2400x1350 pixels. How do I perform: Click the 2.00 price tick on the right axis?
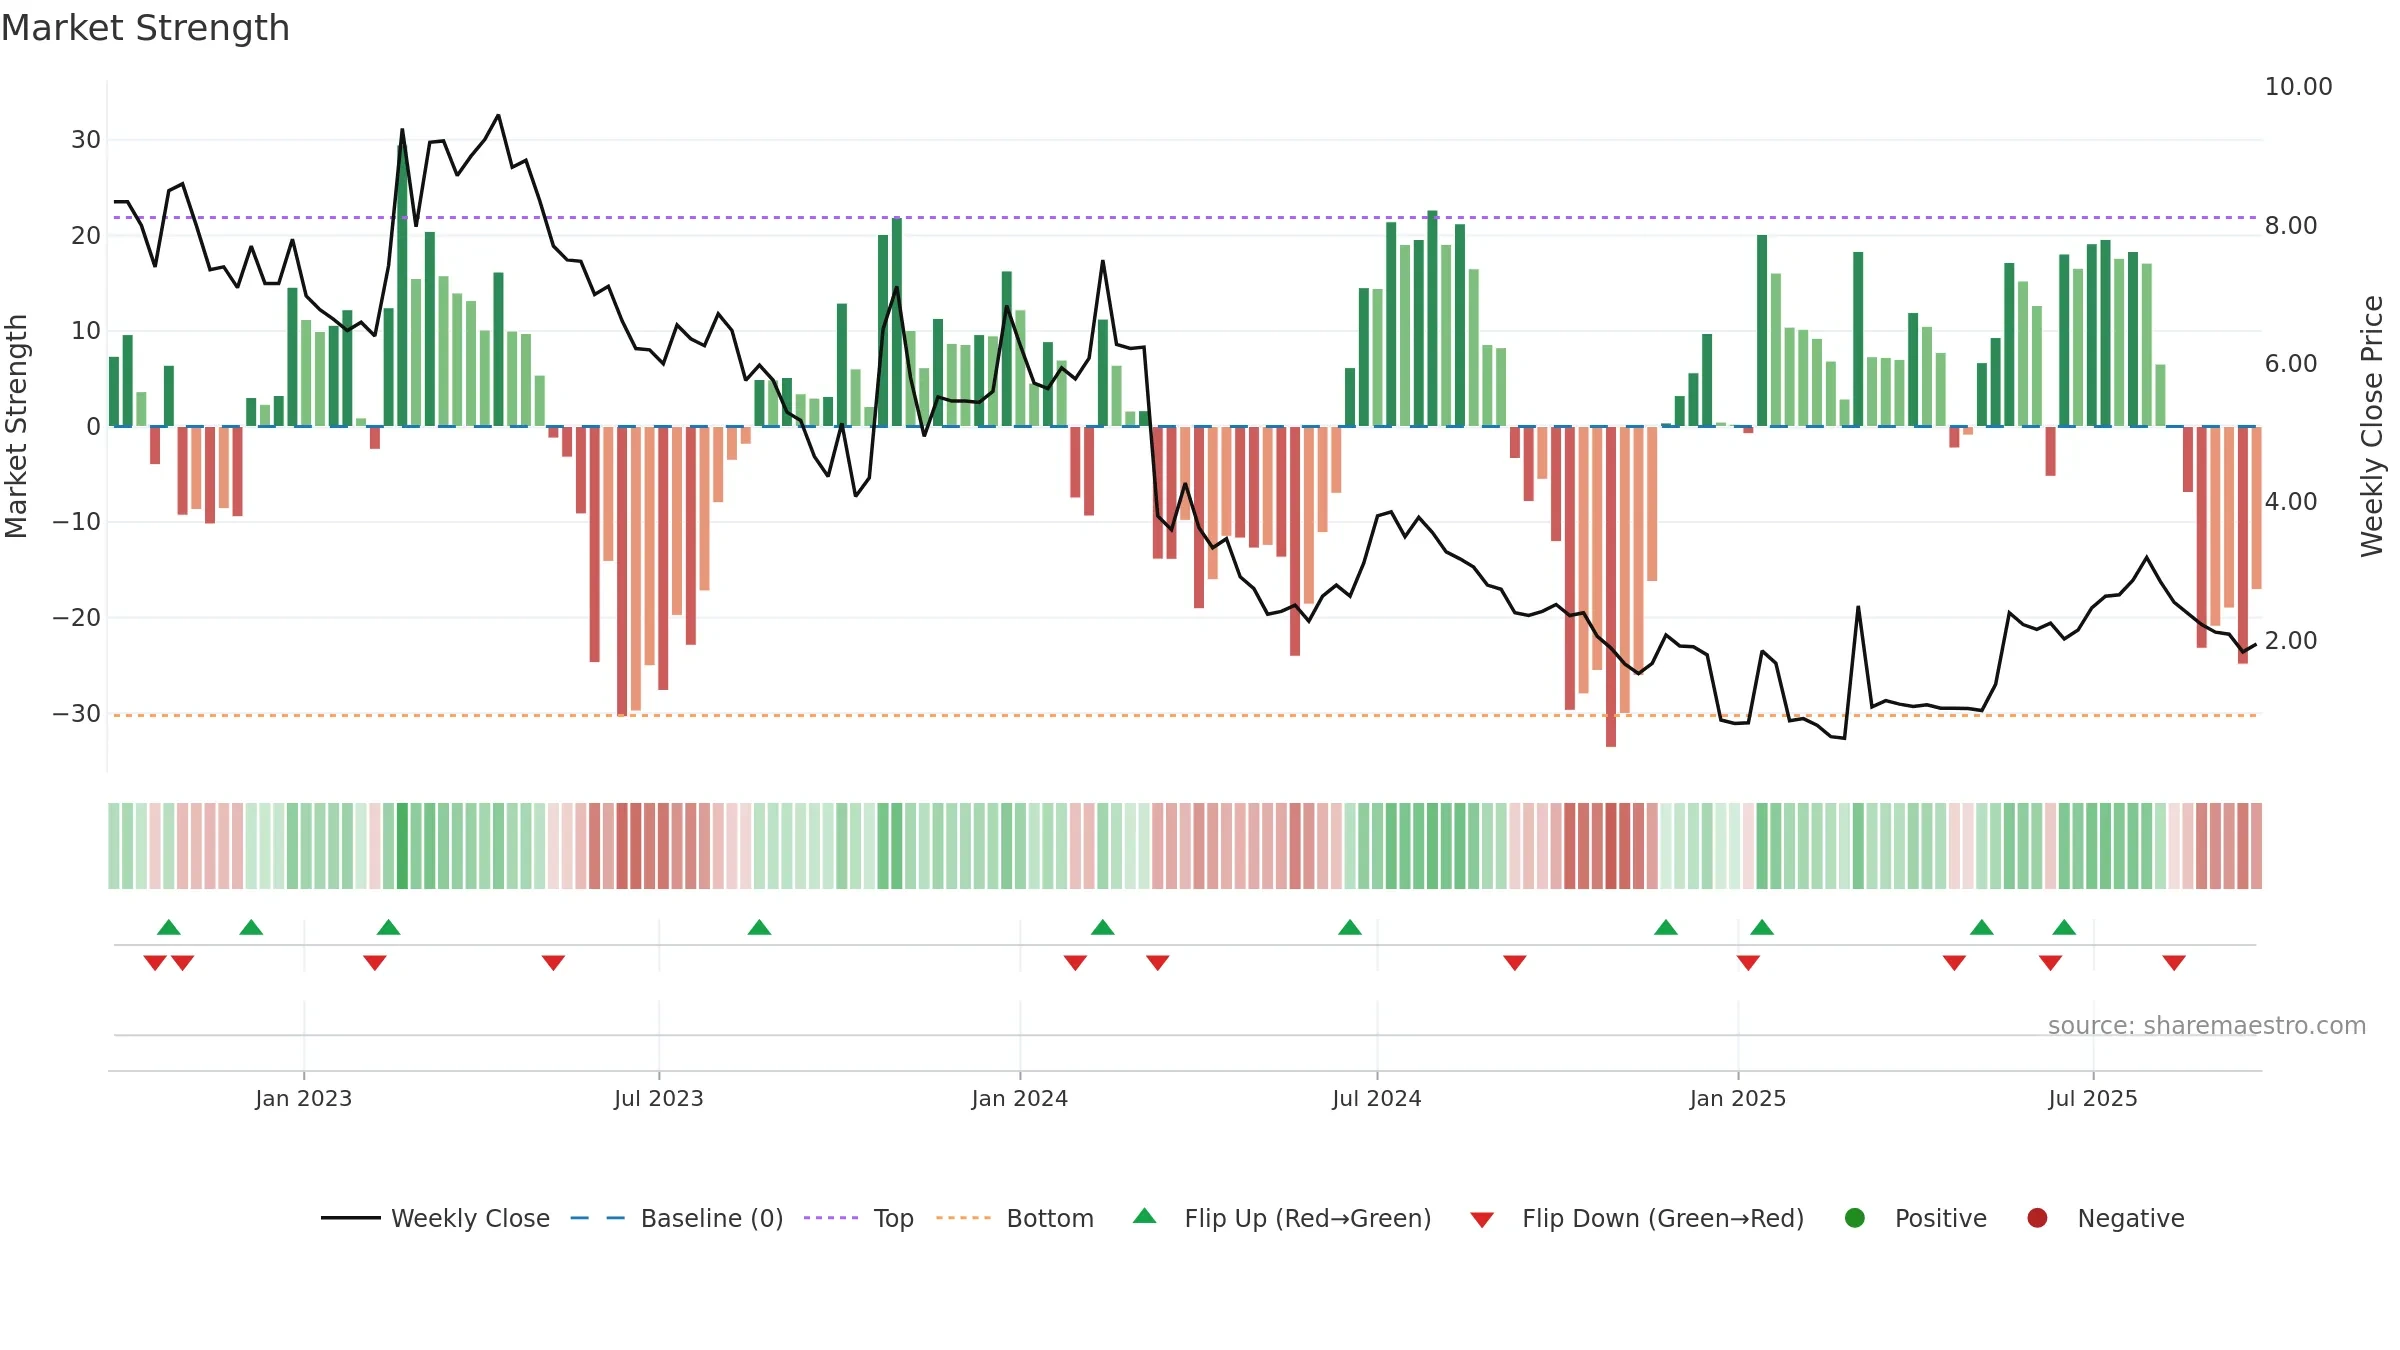2291,641
